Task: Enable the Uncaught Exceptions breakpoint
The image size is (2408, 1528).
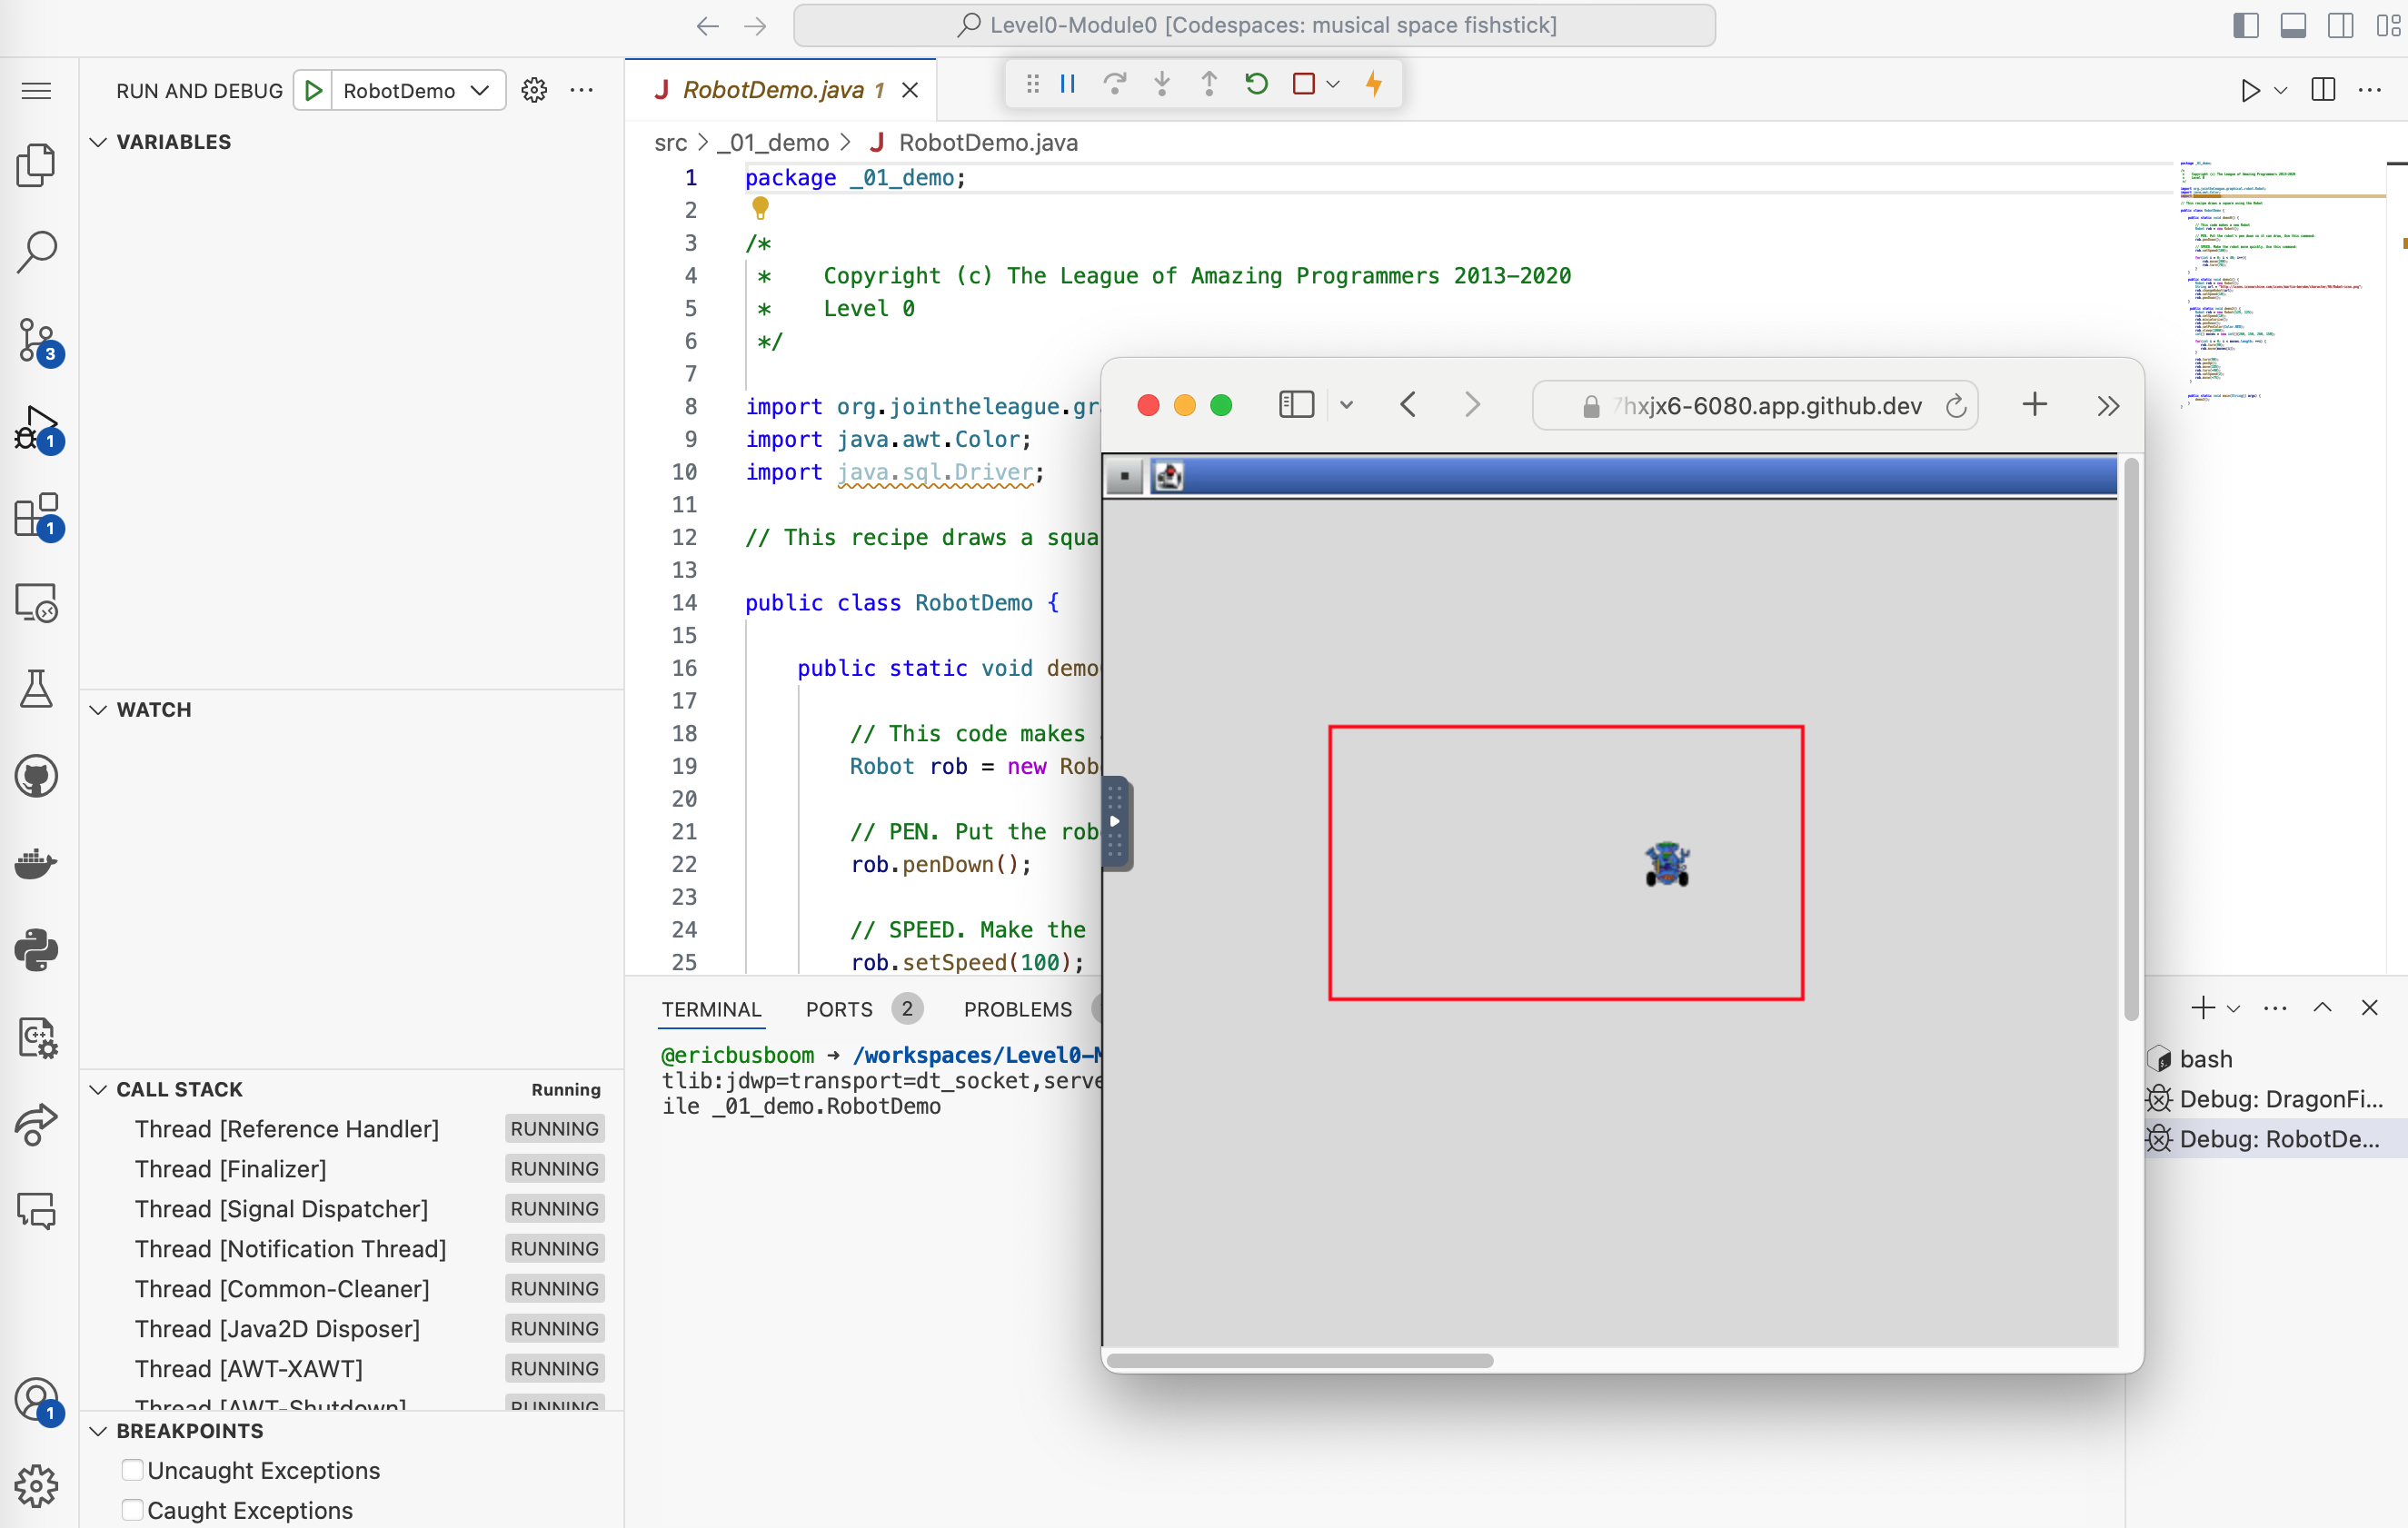Action: (x=132, y=1470)
